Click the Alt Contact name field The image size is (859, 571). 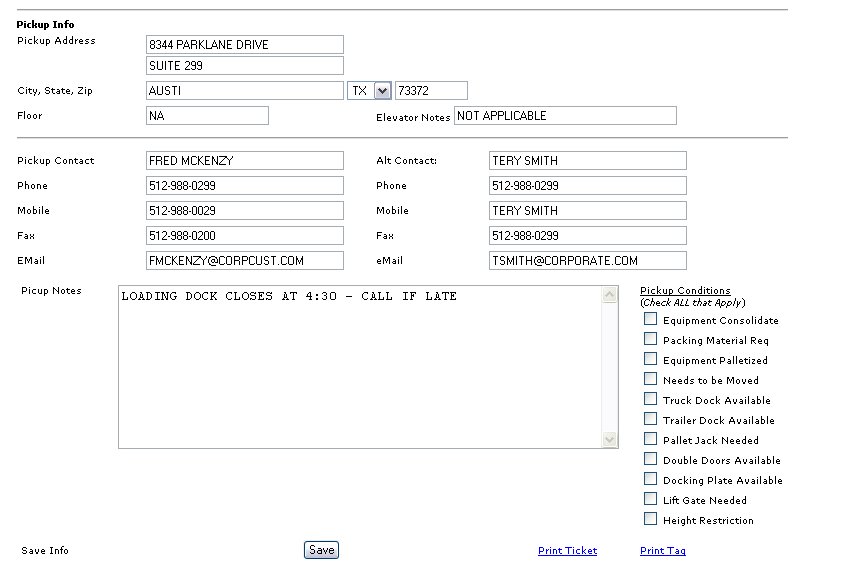pyautogui.click(x=587, y=161)
